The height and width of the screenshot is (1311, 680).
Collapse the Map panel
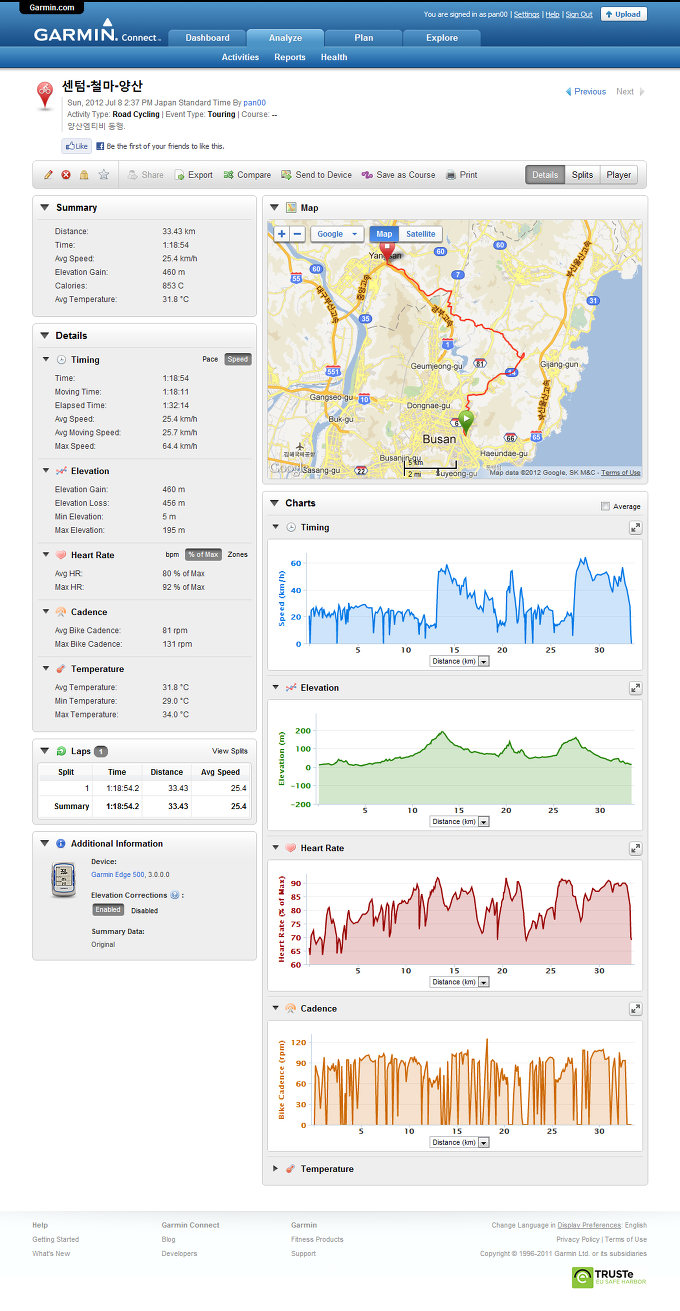(x=275, y=207)
